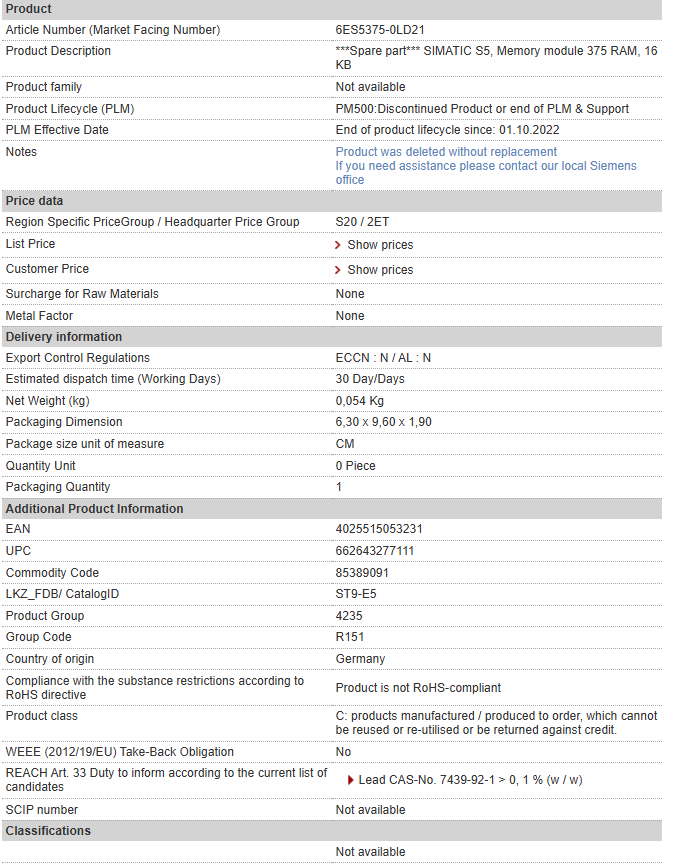Viewport: 676px width, 863px height.
Task: Open the contact local Siemens office link
Action: click(x=486, y=173)
